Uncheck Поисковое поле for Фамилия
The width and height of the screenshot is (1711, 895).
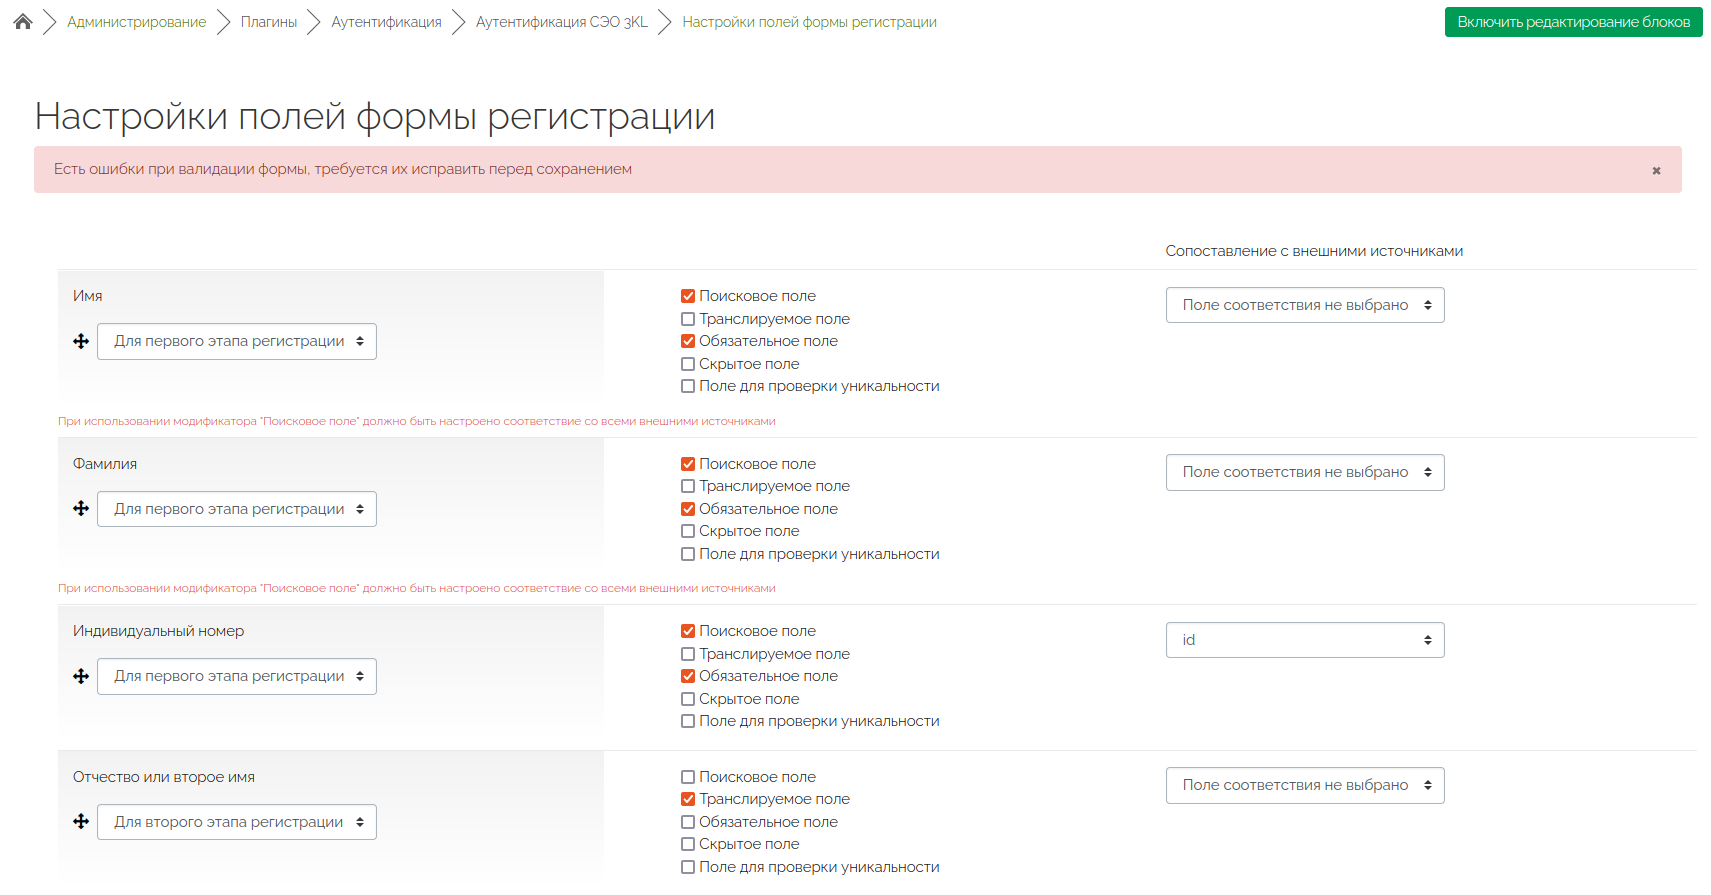(688, 464)
